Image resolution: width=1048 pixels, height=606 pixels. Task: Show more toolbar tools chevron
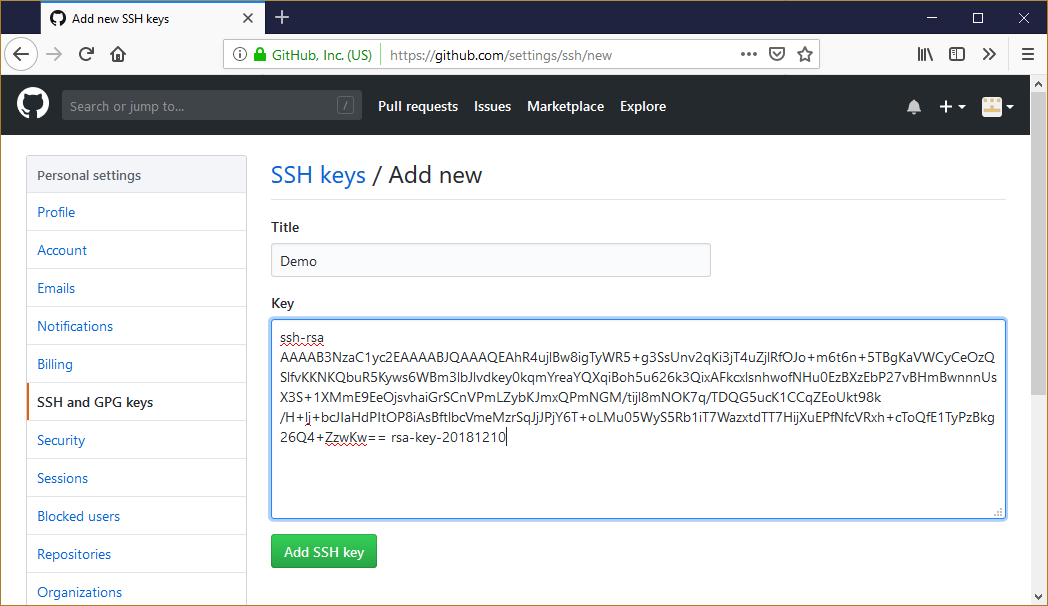[989, 54]
